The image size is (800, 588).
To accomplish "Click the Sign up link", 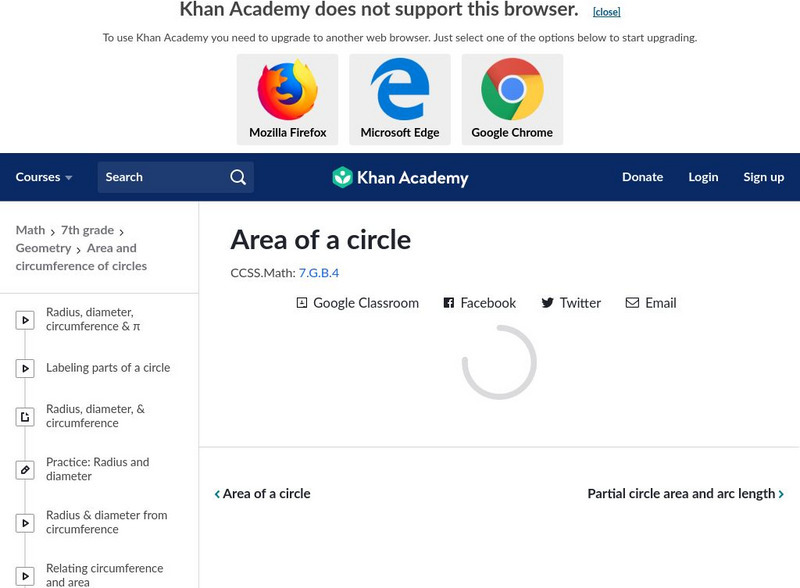I will 763,177.
